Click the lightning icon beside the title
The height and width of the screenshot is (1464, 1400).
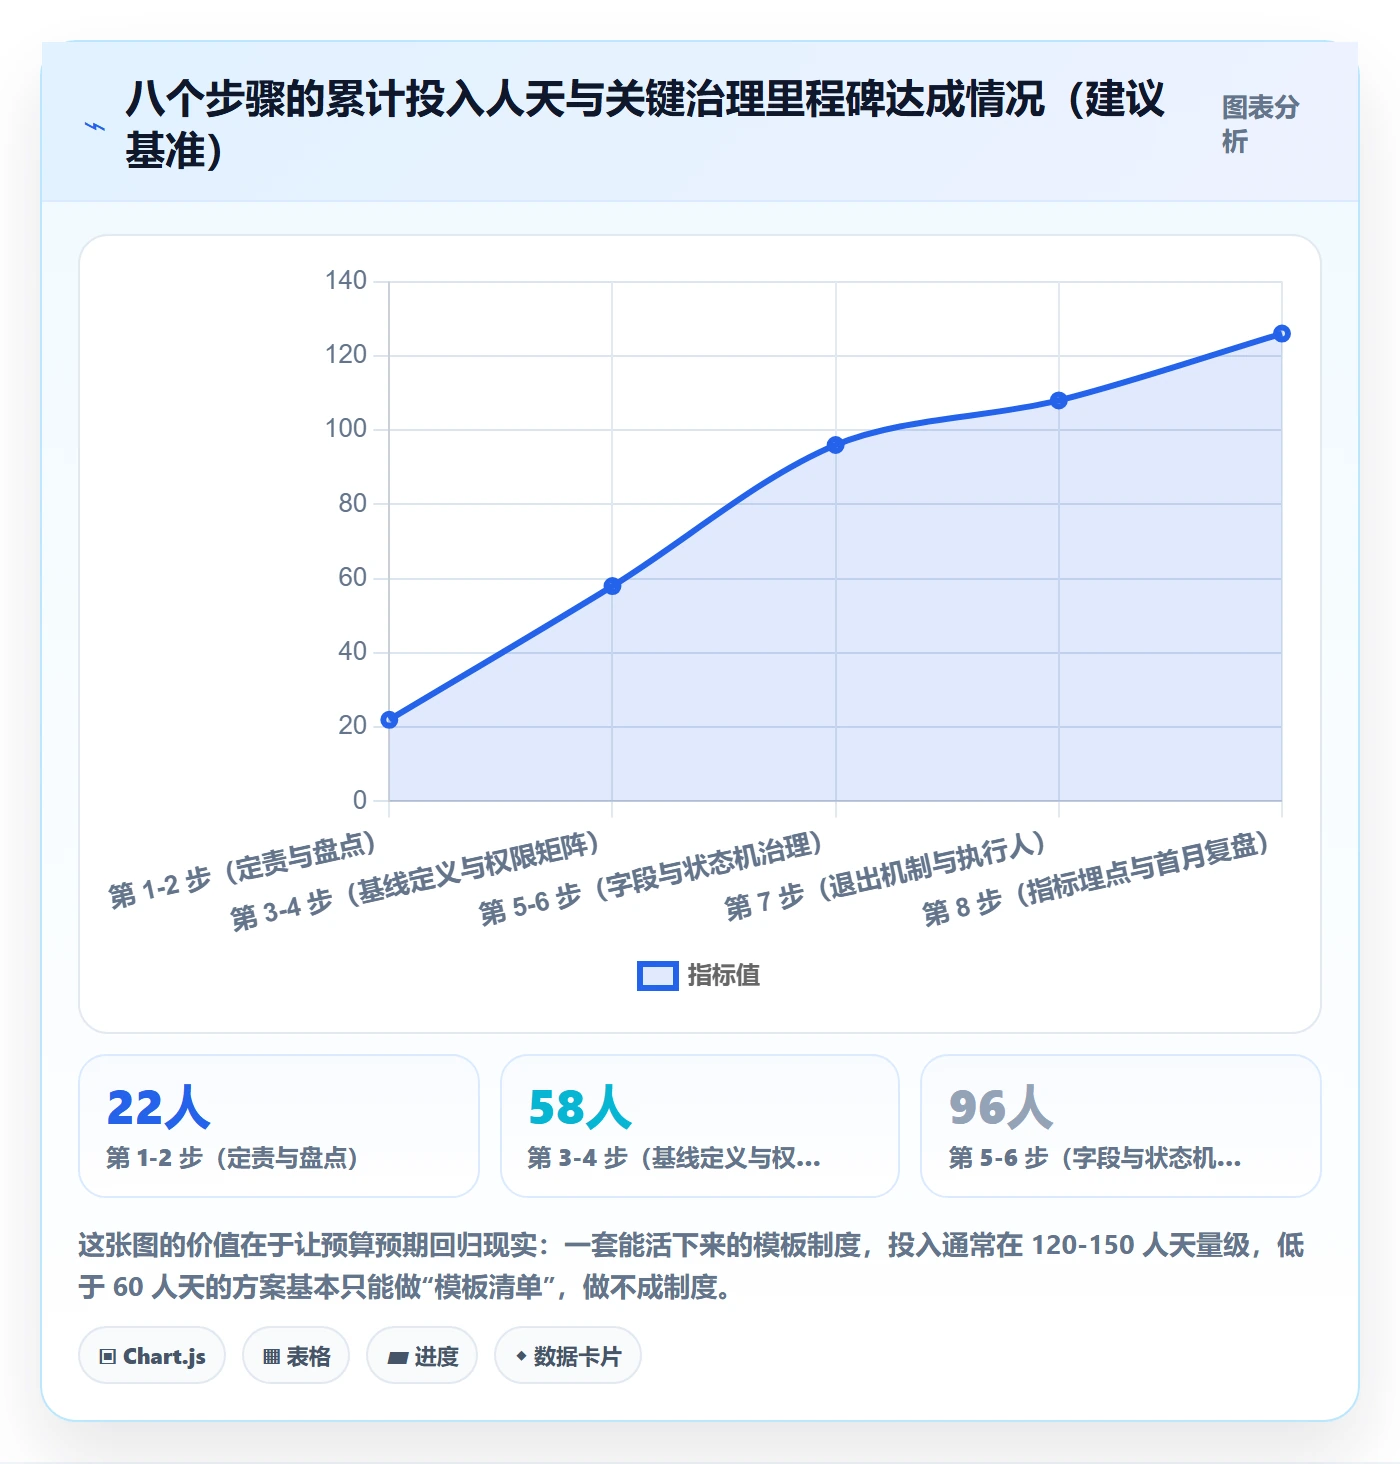[95, 126]
